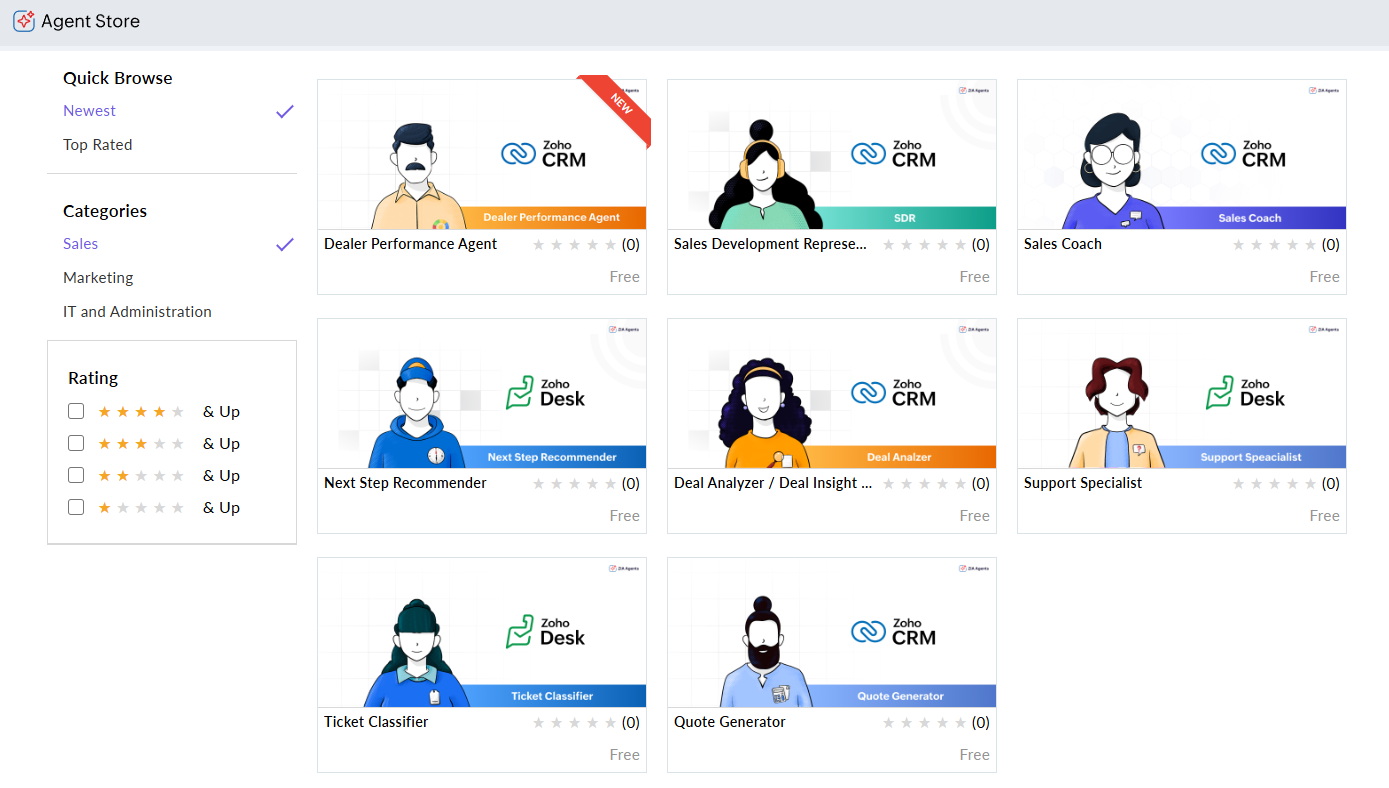Click the Zoho Desk logo on Next Step Recommender card
This screenshot has height=788, width=1389.
545,392
